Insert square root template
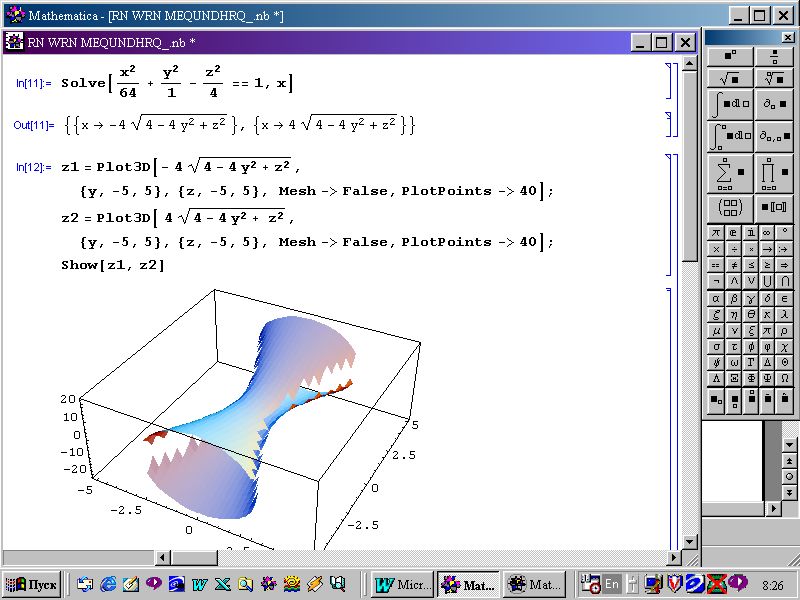Image resolution: width=800 pixels, height=600 pixels. pos(730,79)
